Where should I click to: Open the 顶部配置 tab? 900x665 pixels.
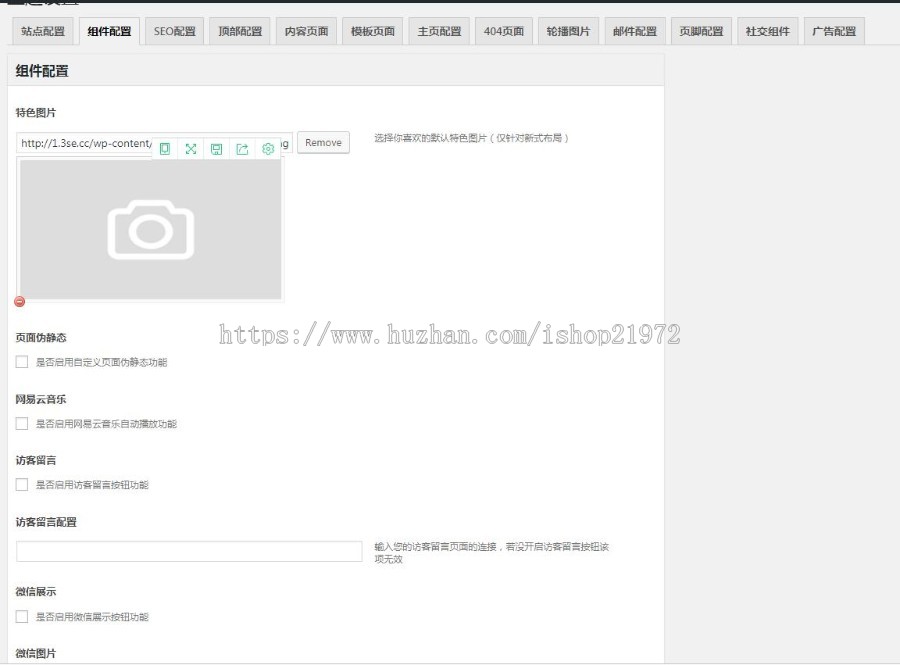click(240, 31)
